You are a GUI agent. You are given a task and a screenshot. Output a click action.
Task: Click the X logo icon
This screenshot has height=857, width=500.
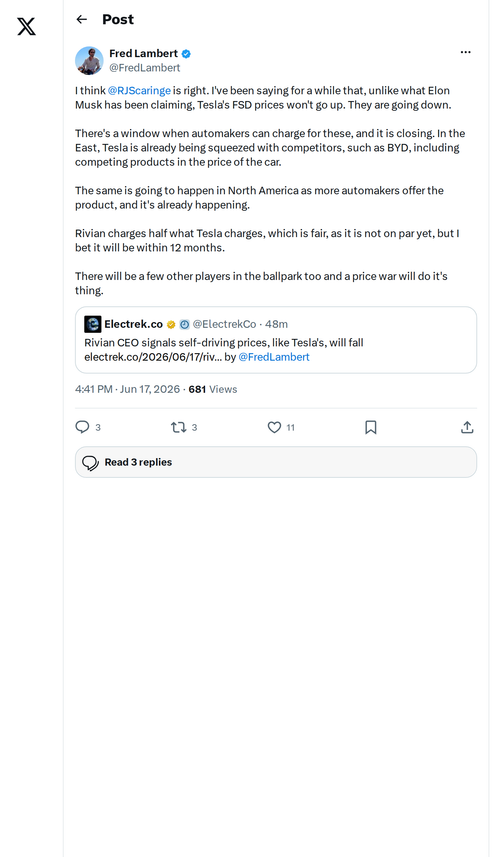(26, 26)
